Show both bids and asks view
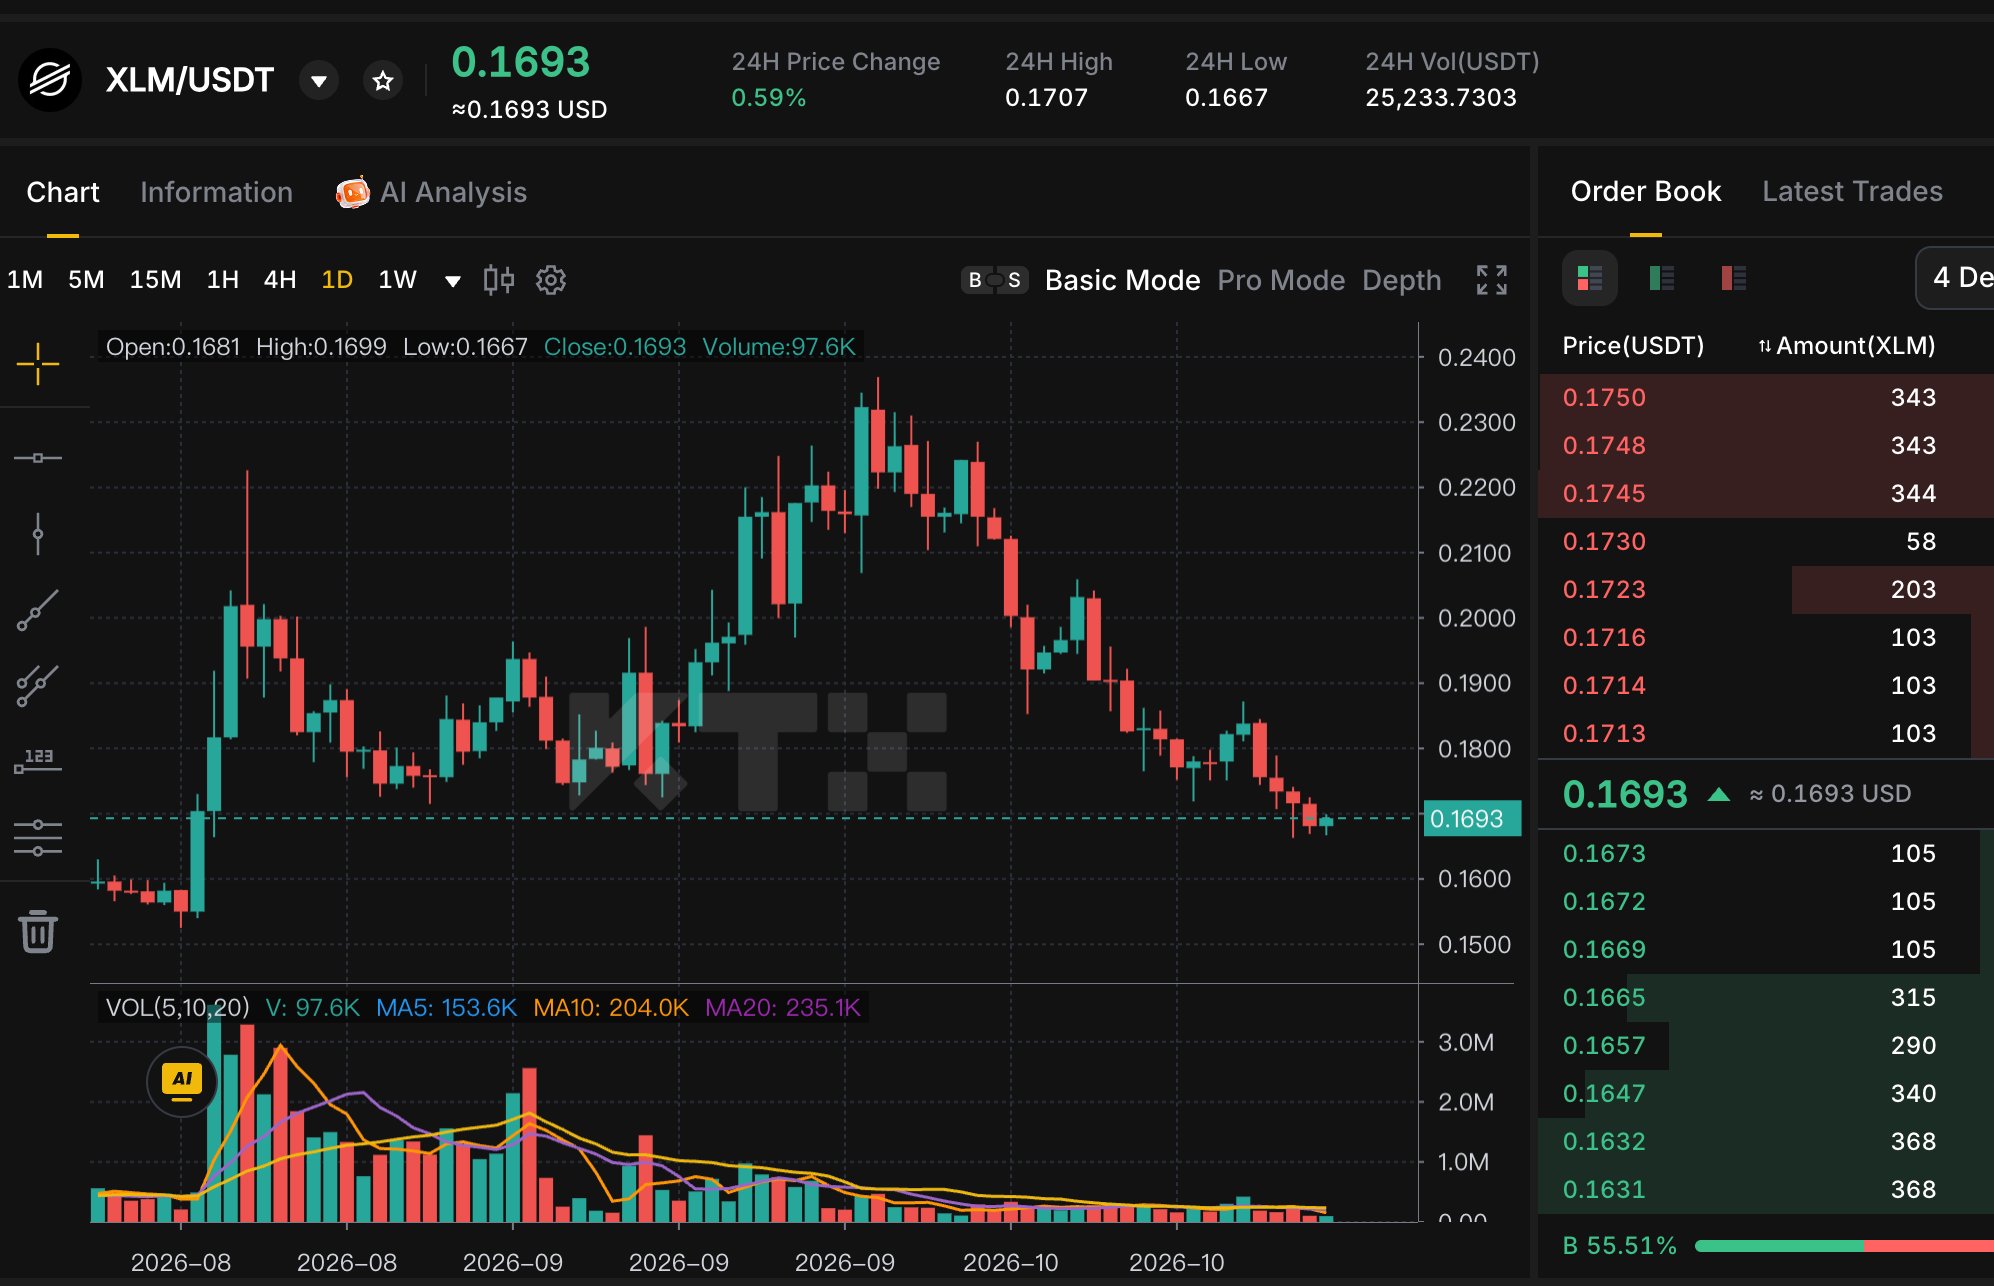Image resolution: width=1994 pixels, height=1286 pixels. pyautogui.click(x=1590, y=278)
